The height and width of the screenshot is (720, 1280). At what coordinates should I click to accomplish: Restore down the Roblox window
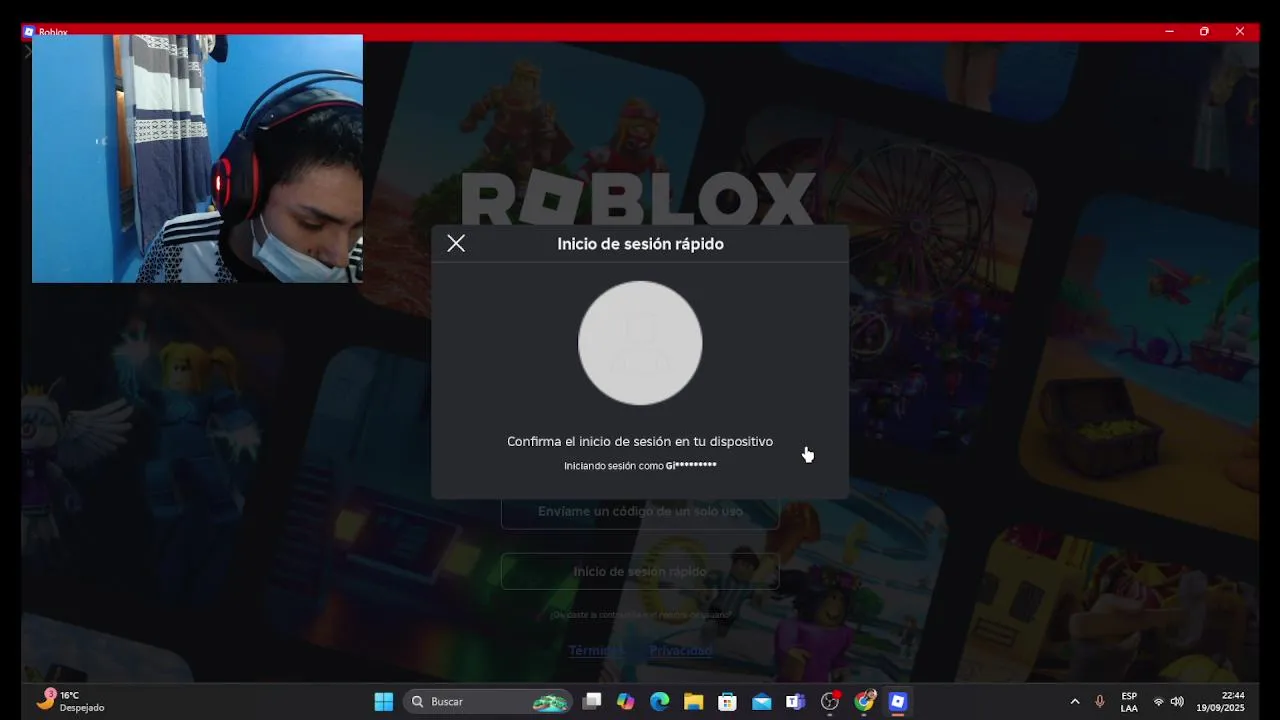[1204, 32]
